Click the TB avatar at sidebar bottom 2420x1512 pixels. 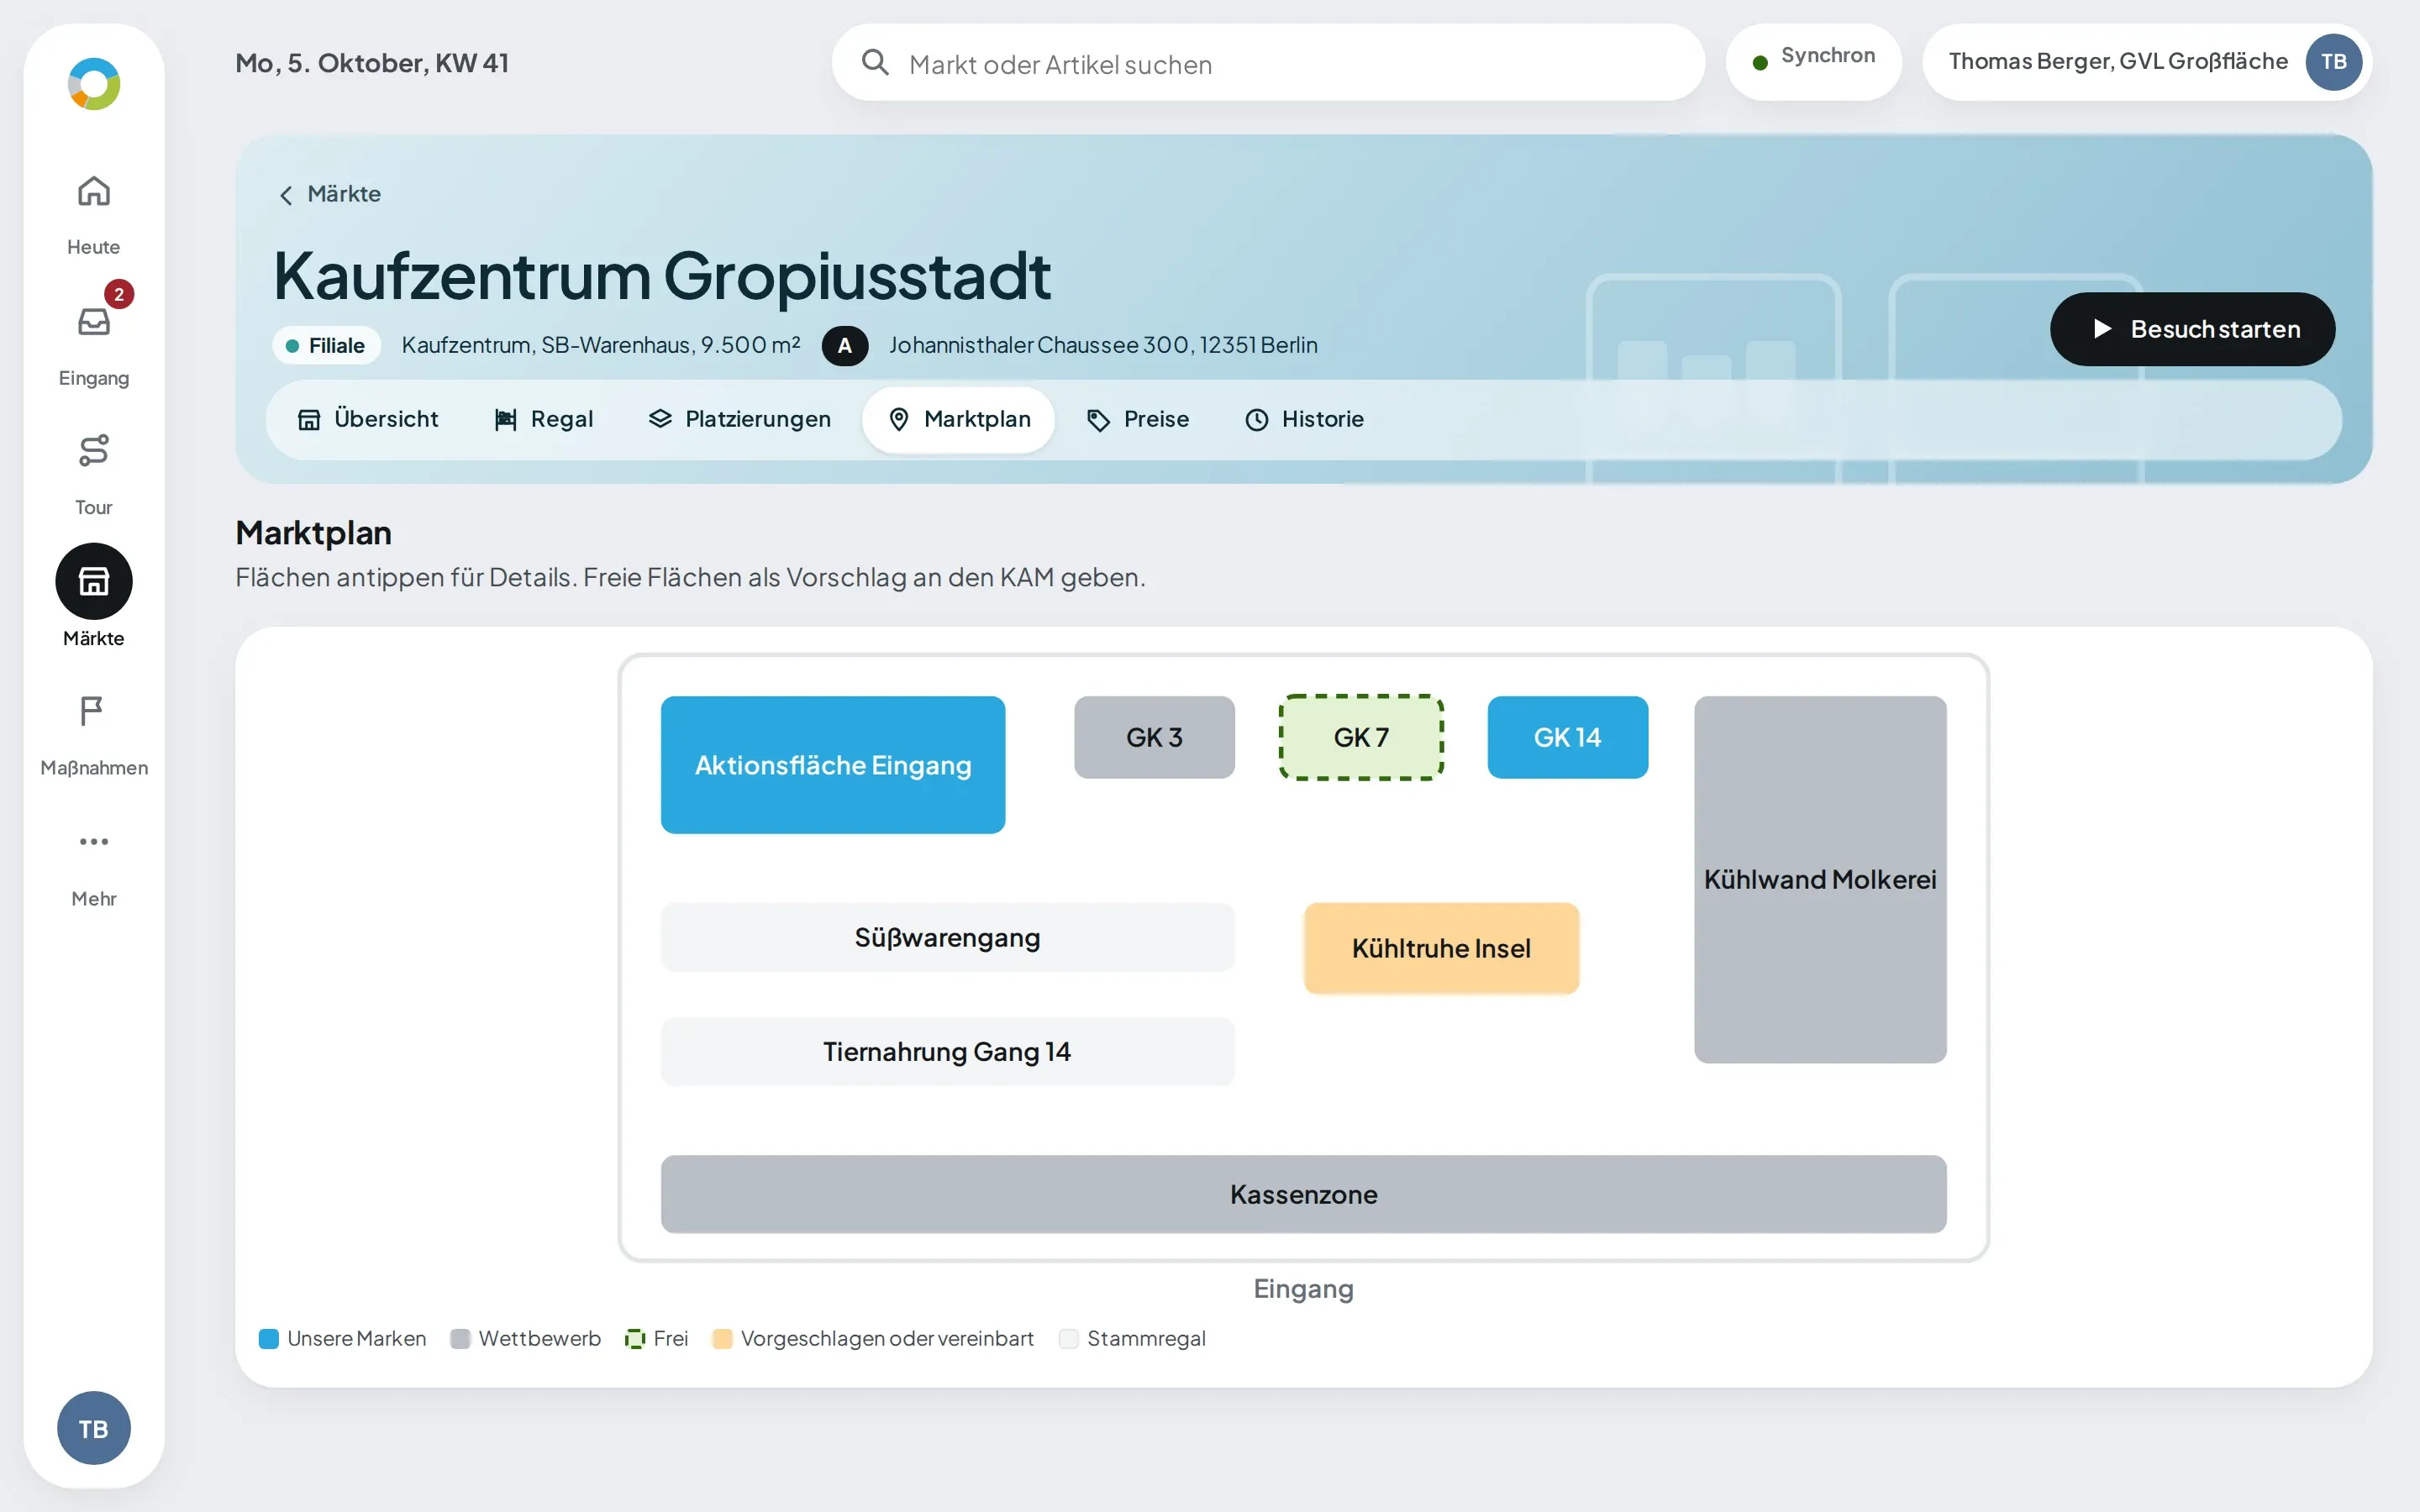[x=94, y=1428]
